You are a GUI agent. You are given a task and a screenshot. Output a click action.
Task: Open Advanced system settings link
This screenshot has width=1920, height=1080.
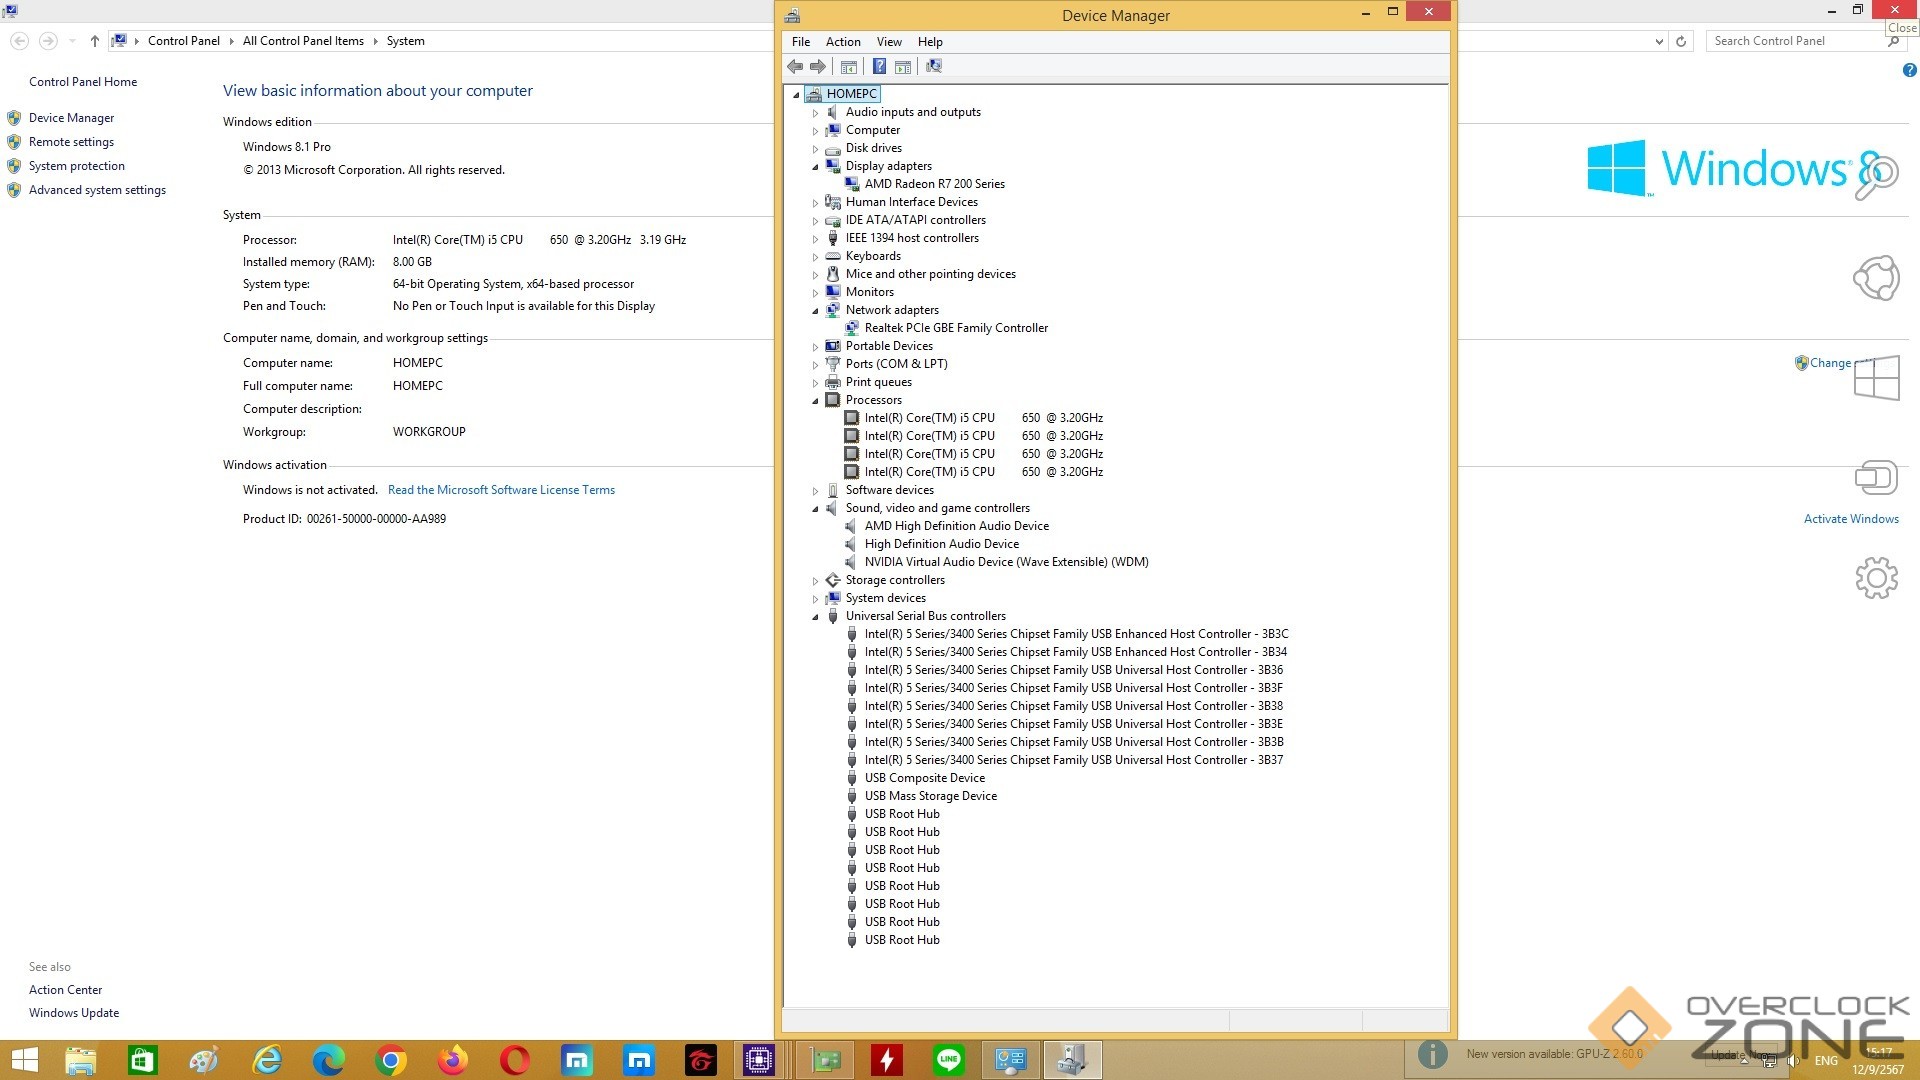97,190
